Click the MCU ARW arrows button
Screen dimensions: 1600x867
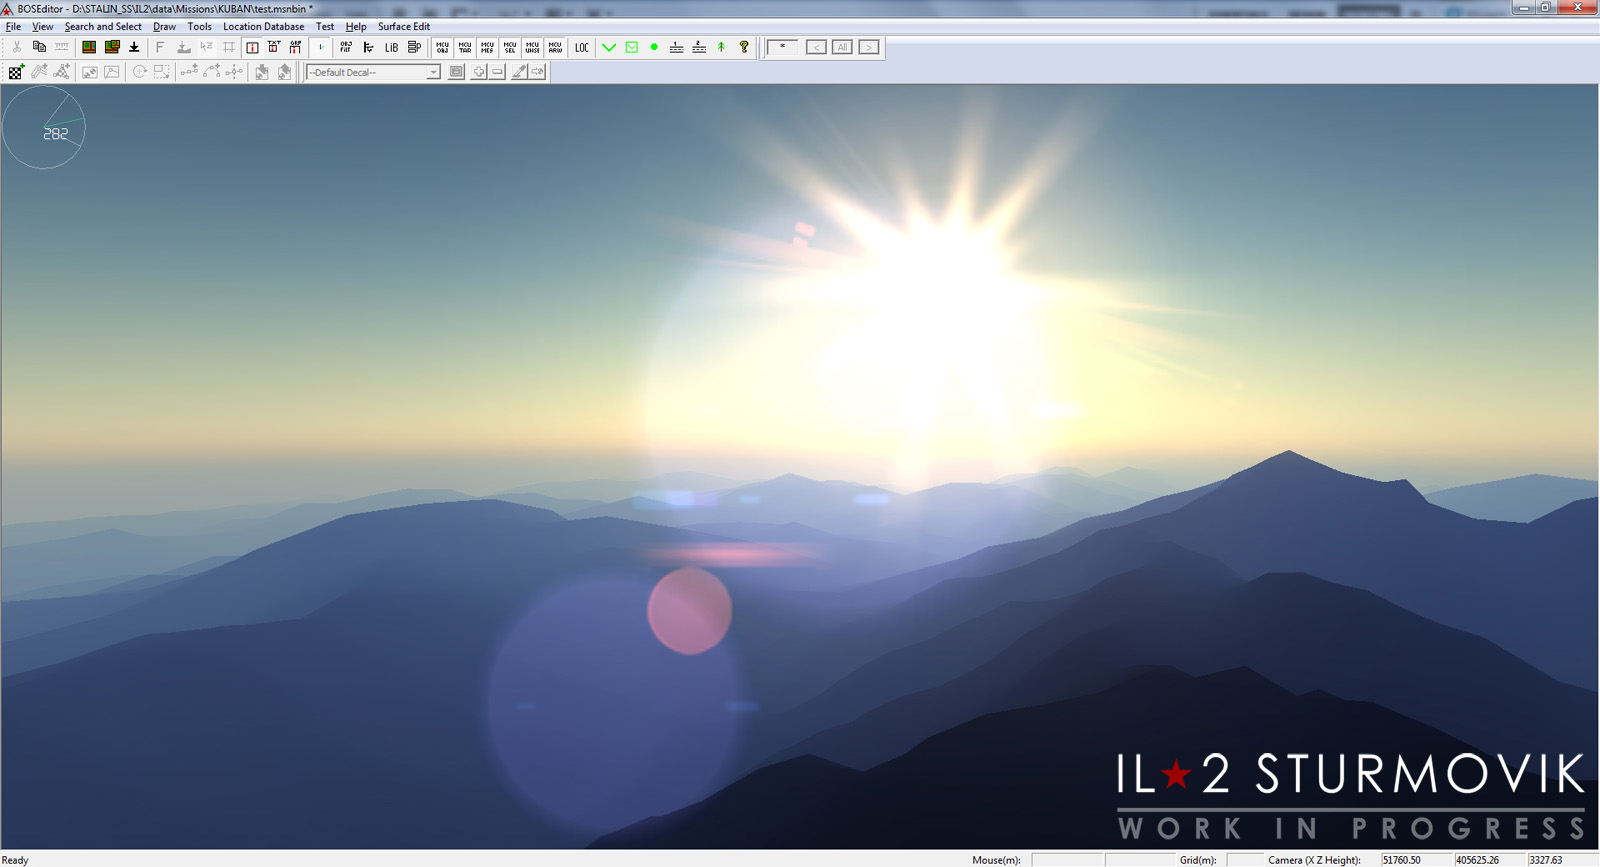[x=555, y=47]
